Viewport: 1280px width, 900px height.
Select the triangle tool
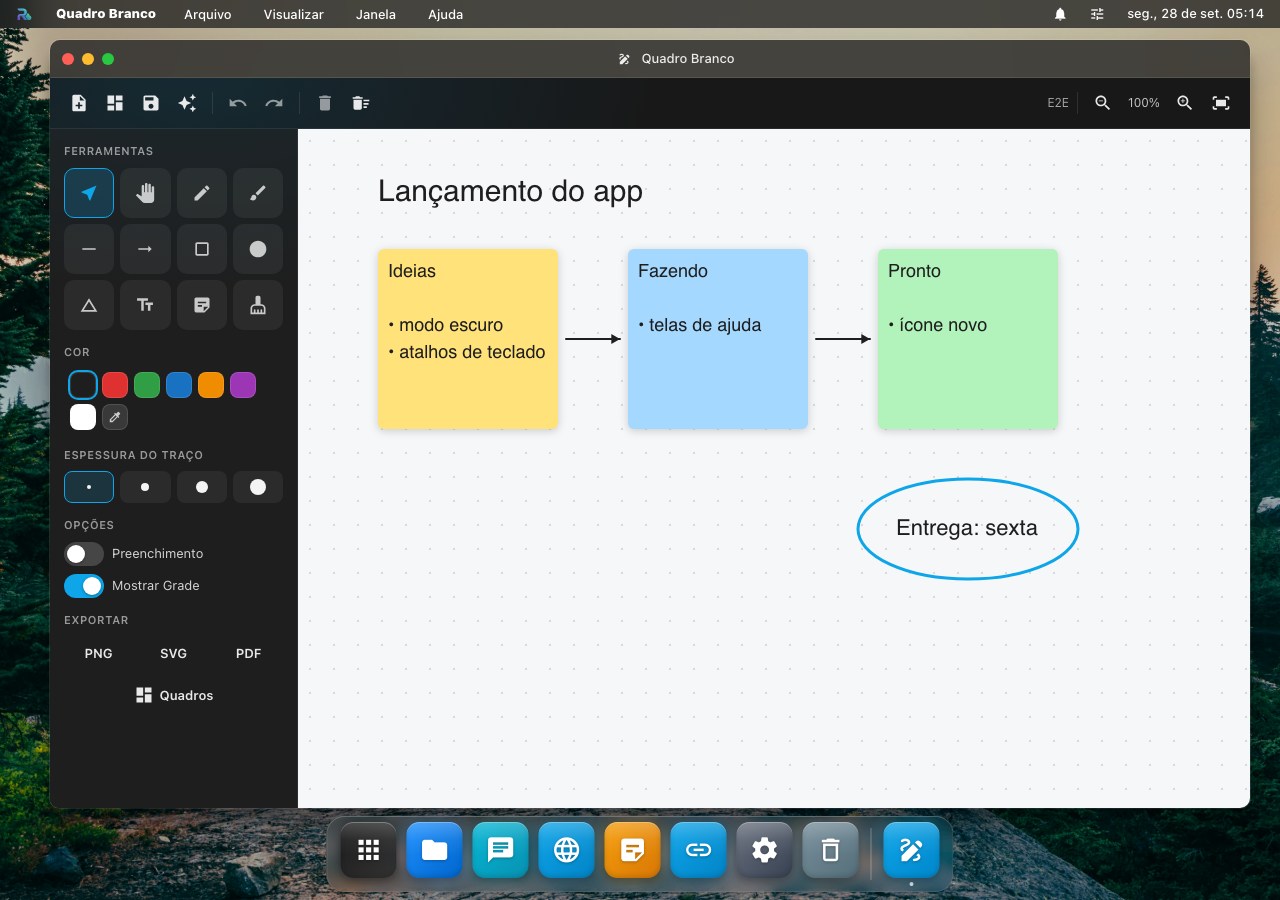pos(89,305)
